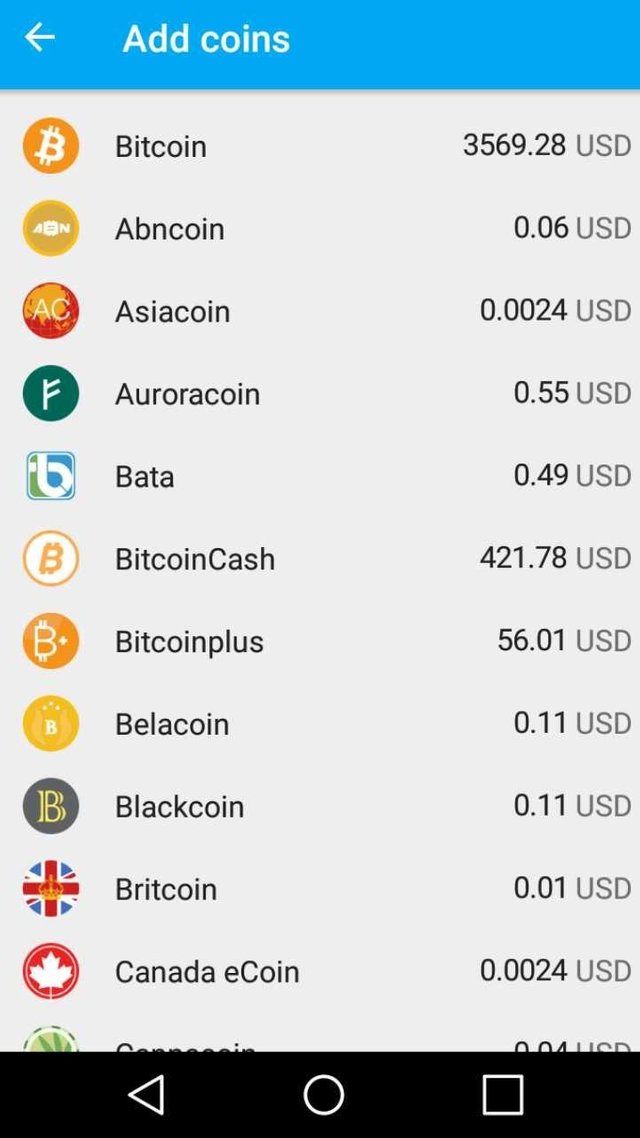This screenshot has width=640, height=1138.
Task: Tap the yellow Abncoin logo icon
Action: click(x=51, y=228)
